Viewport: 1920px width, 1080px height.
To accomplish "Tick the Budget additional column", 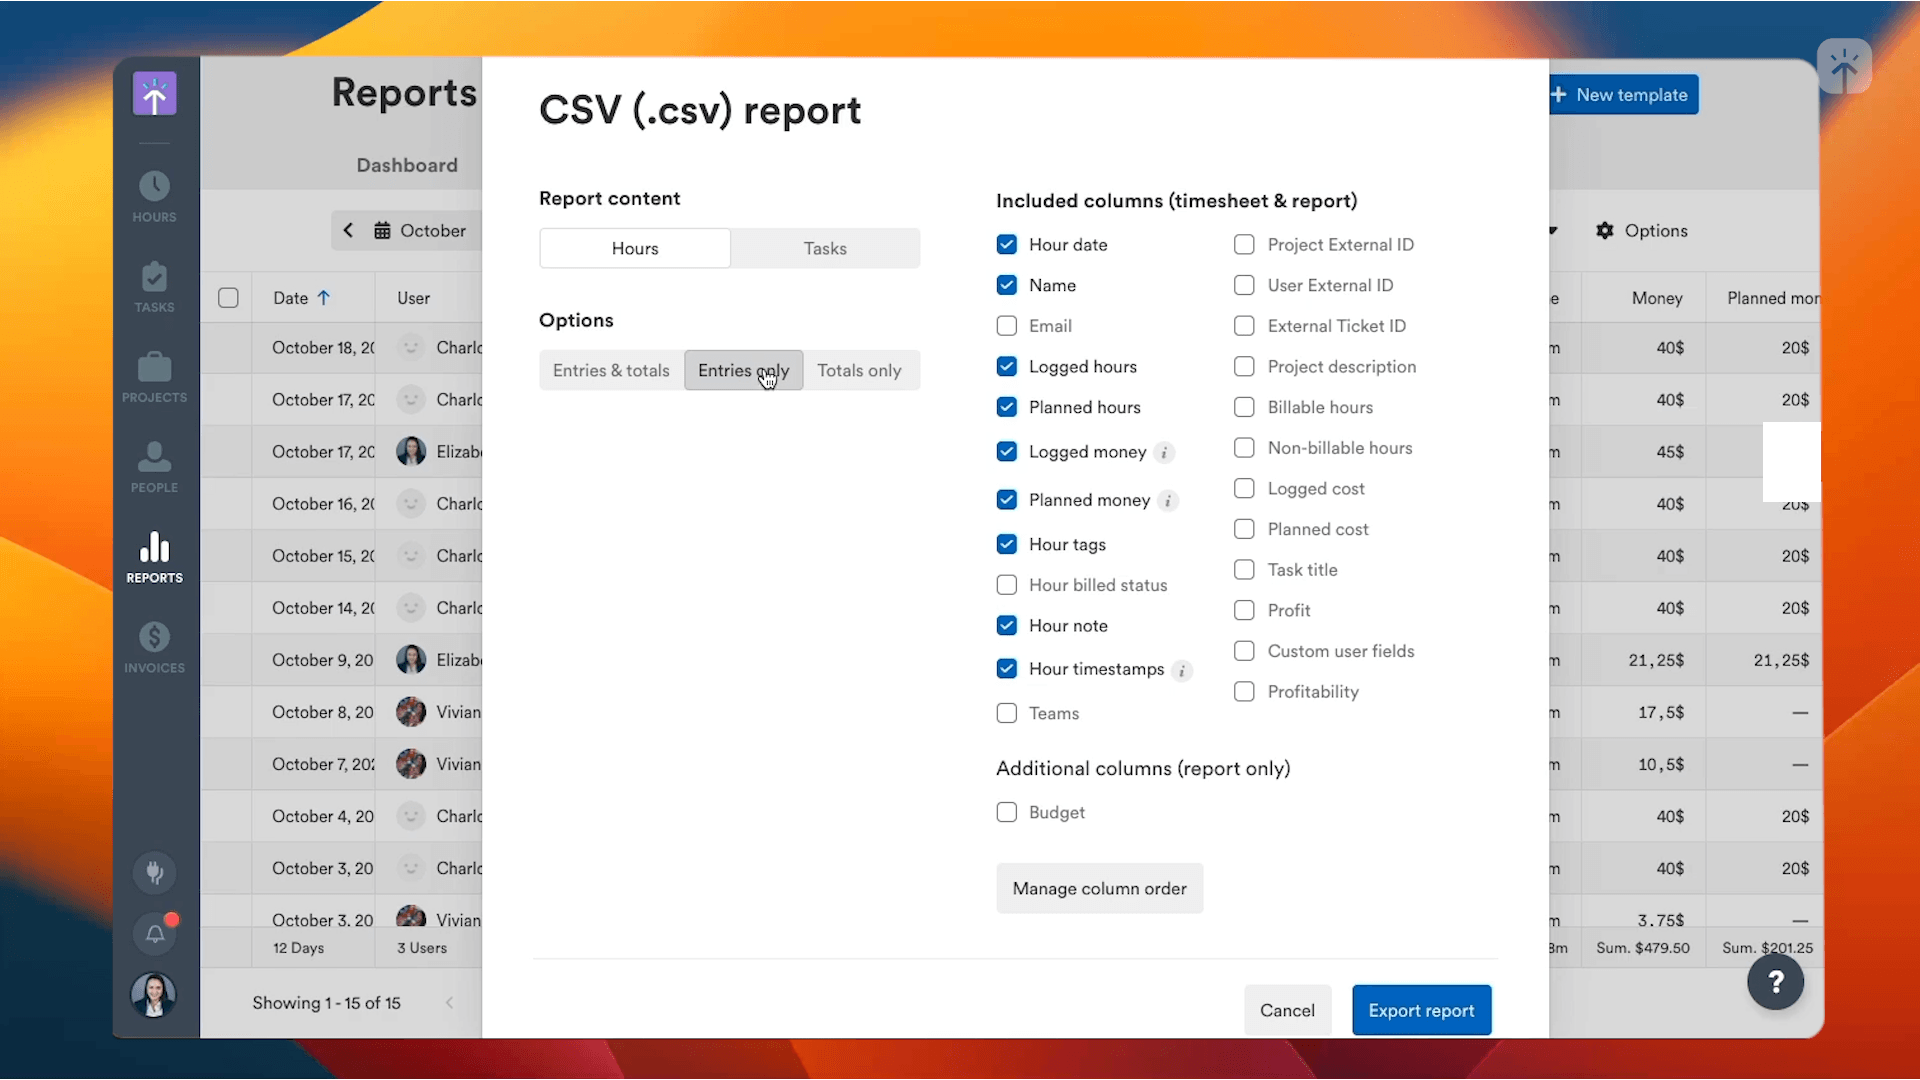I will [x=1007, y=812].
